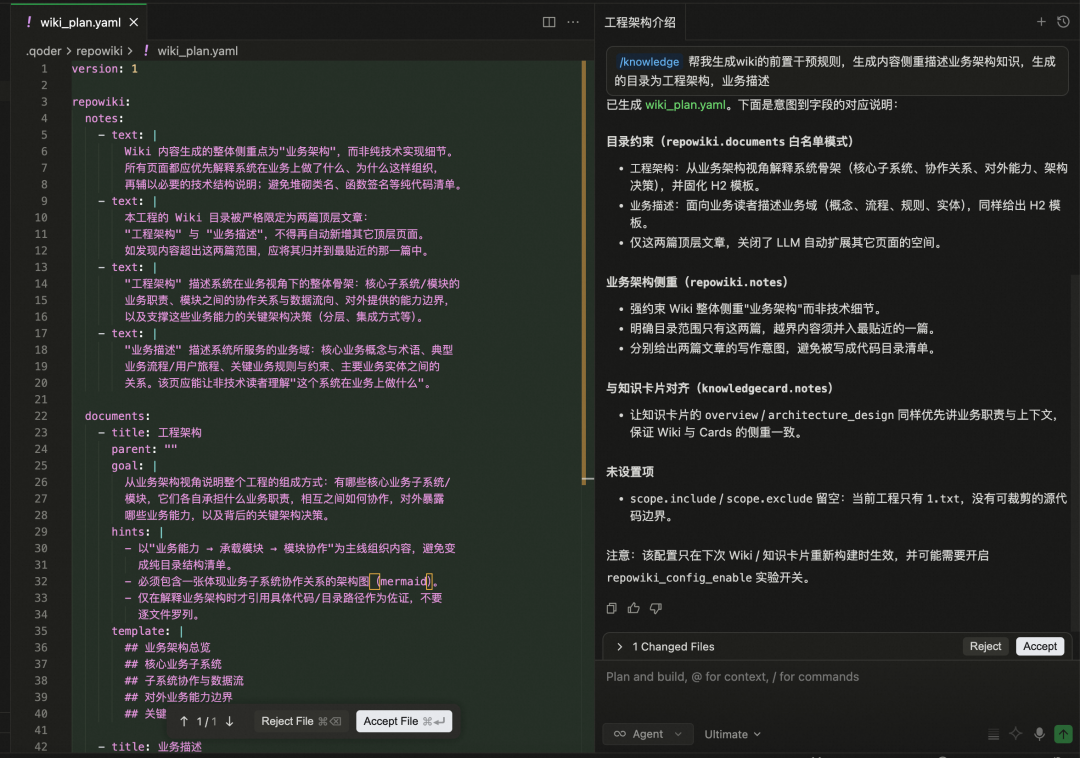The image size is (1080, 758).
Task: Click the editor overview ruler change marker
Action: coord(584,271)
